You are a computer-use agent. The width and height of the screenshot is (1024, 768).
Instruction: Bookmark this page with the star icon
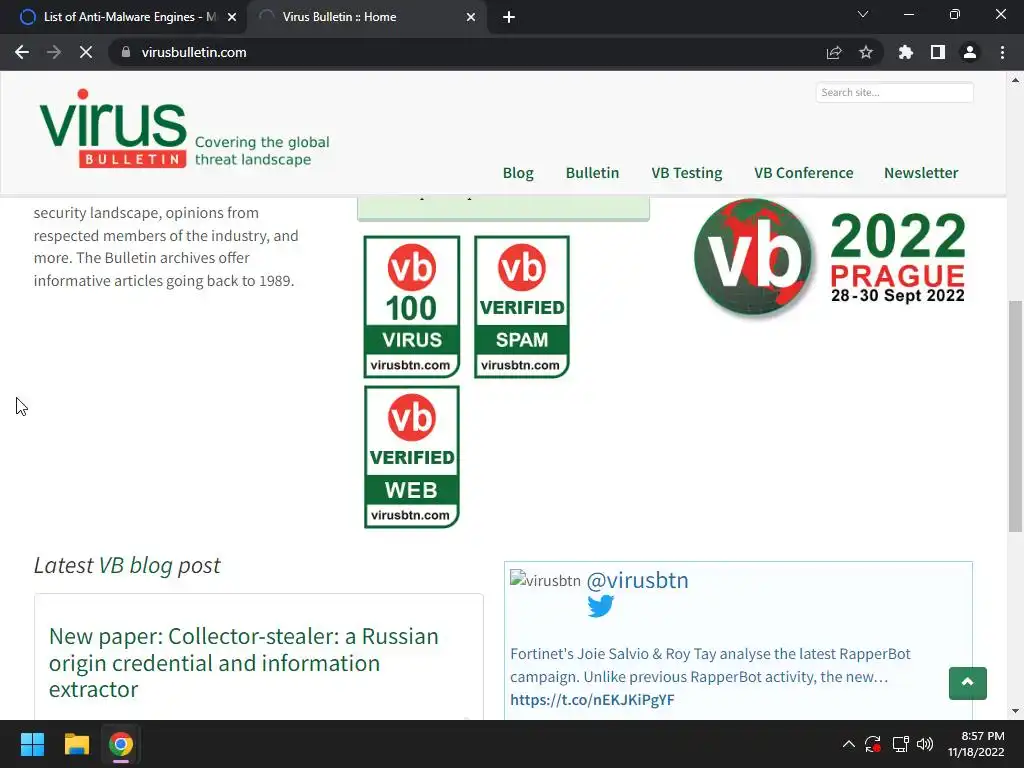(866, 52)
